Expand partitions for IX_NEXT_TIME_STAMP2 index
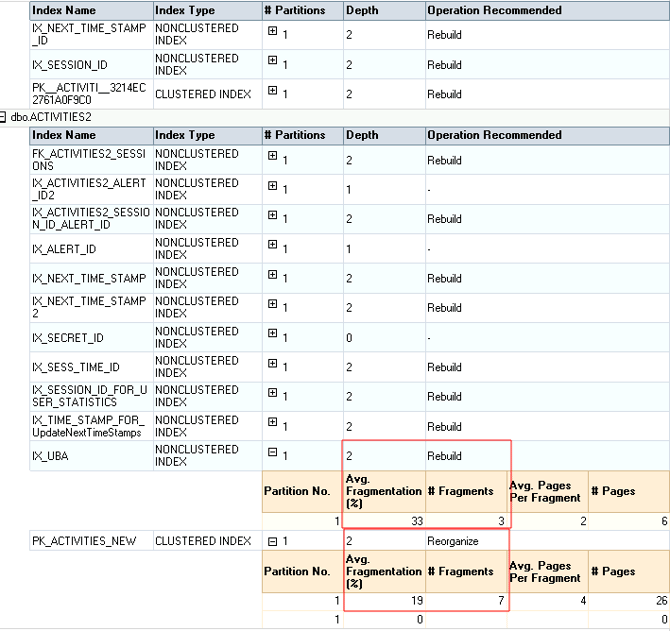Image resolution: width=670 pixels, height=631 pixels. coord(272,304)
